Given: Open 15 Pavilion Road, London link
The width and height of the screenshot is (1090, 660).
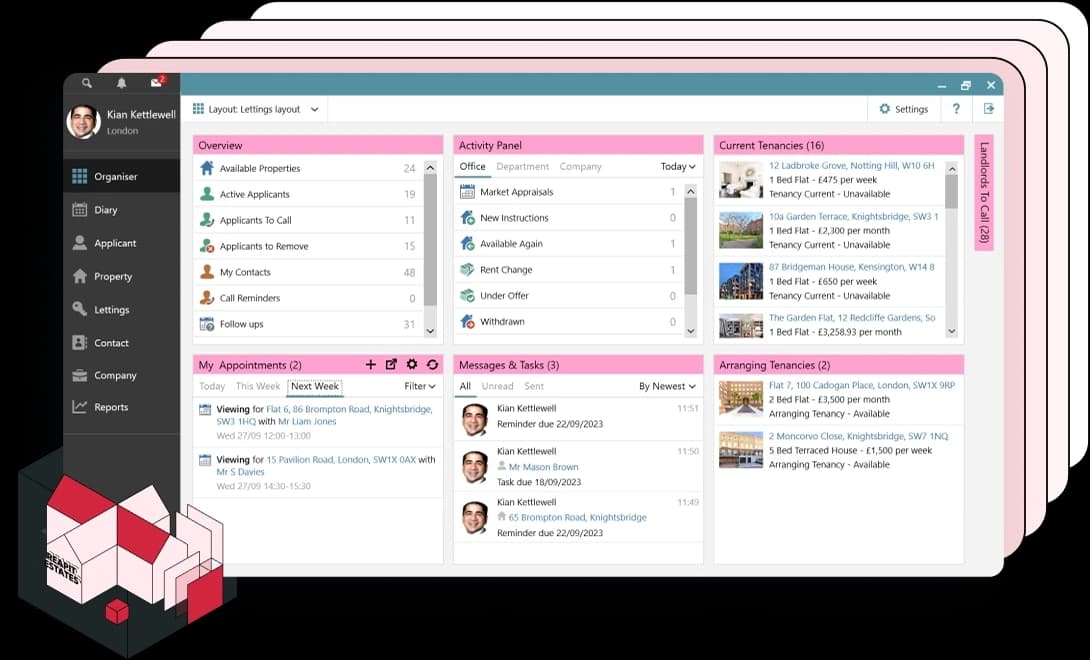Looking at the screenshot, I should [x=341, y=459].
